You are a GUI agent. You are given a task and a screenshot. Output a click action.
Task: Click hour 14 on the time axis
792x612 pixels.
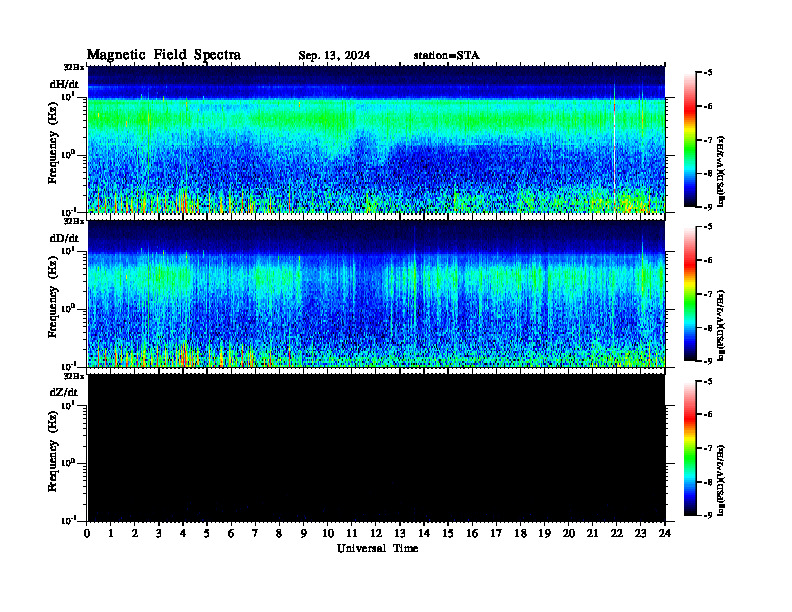(x=424, y=533)
